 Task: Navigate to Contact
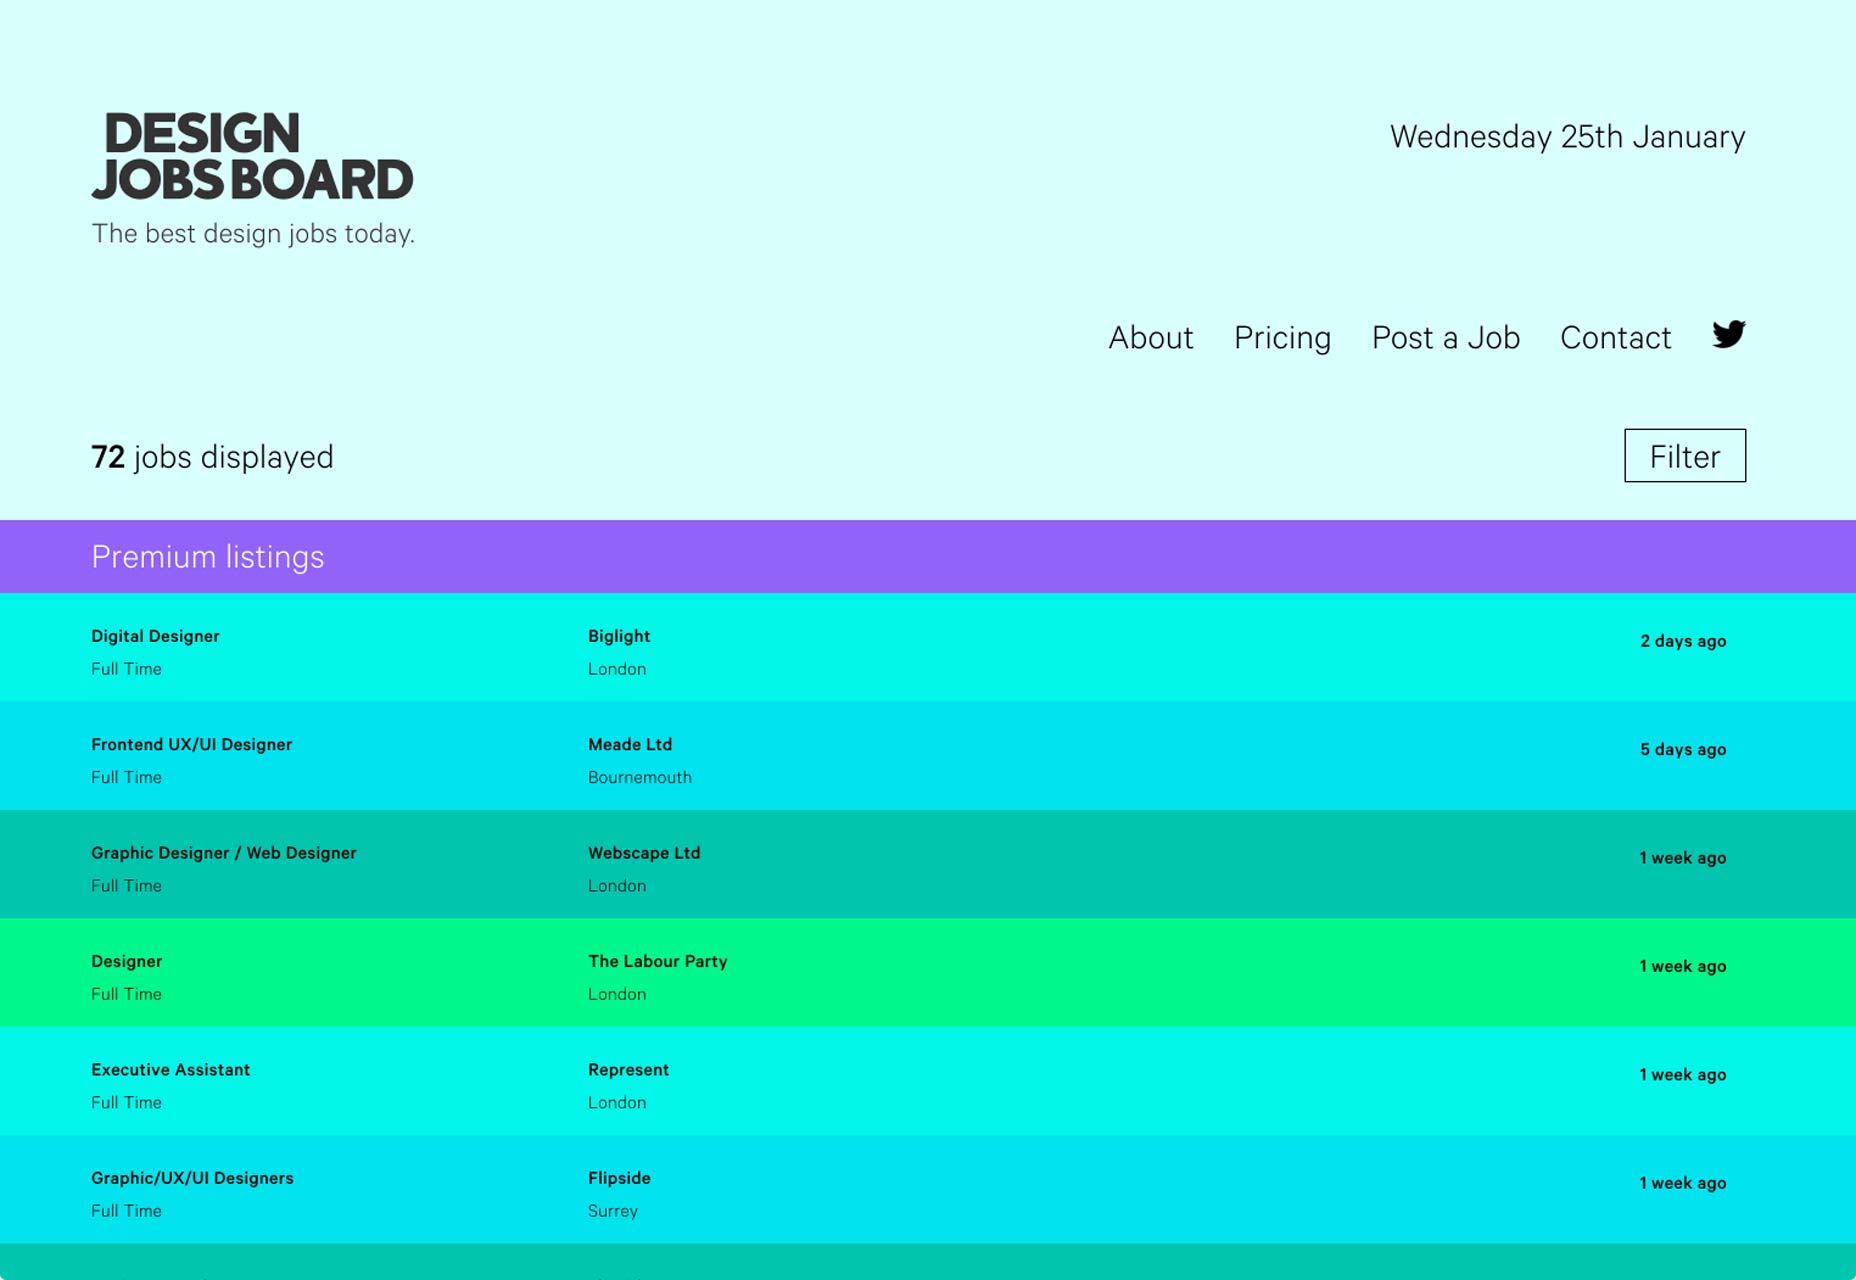1615,338
